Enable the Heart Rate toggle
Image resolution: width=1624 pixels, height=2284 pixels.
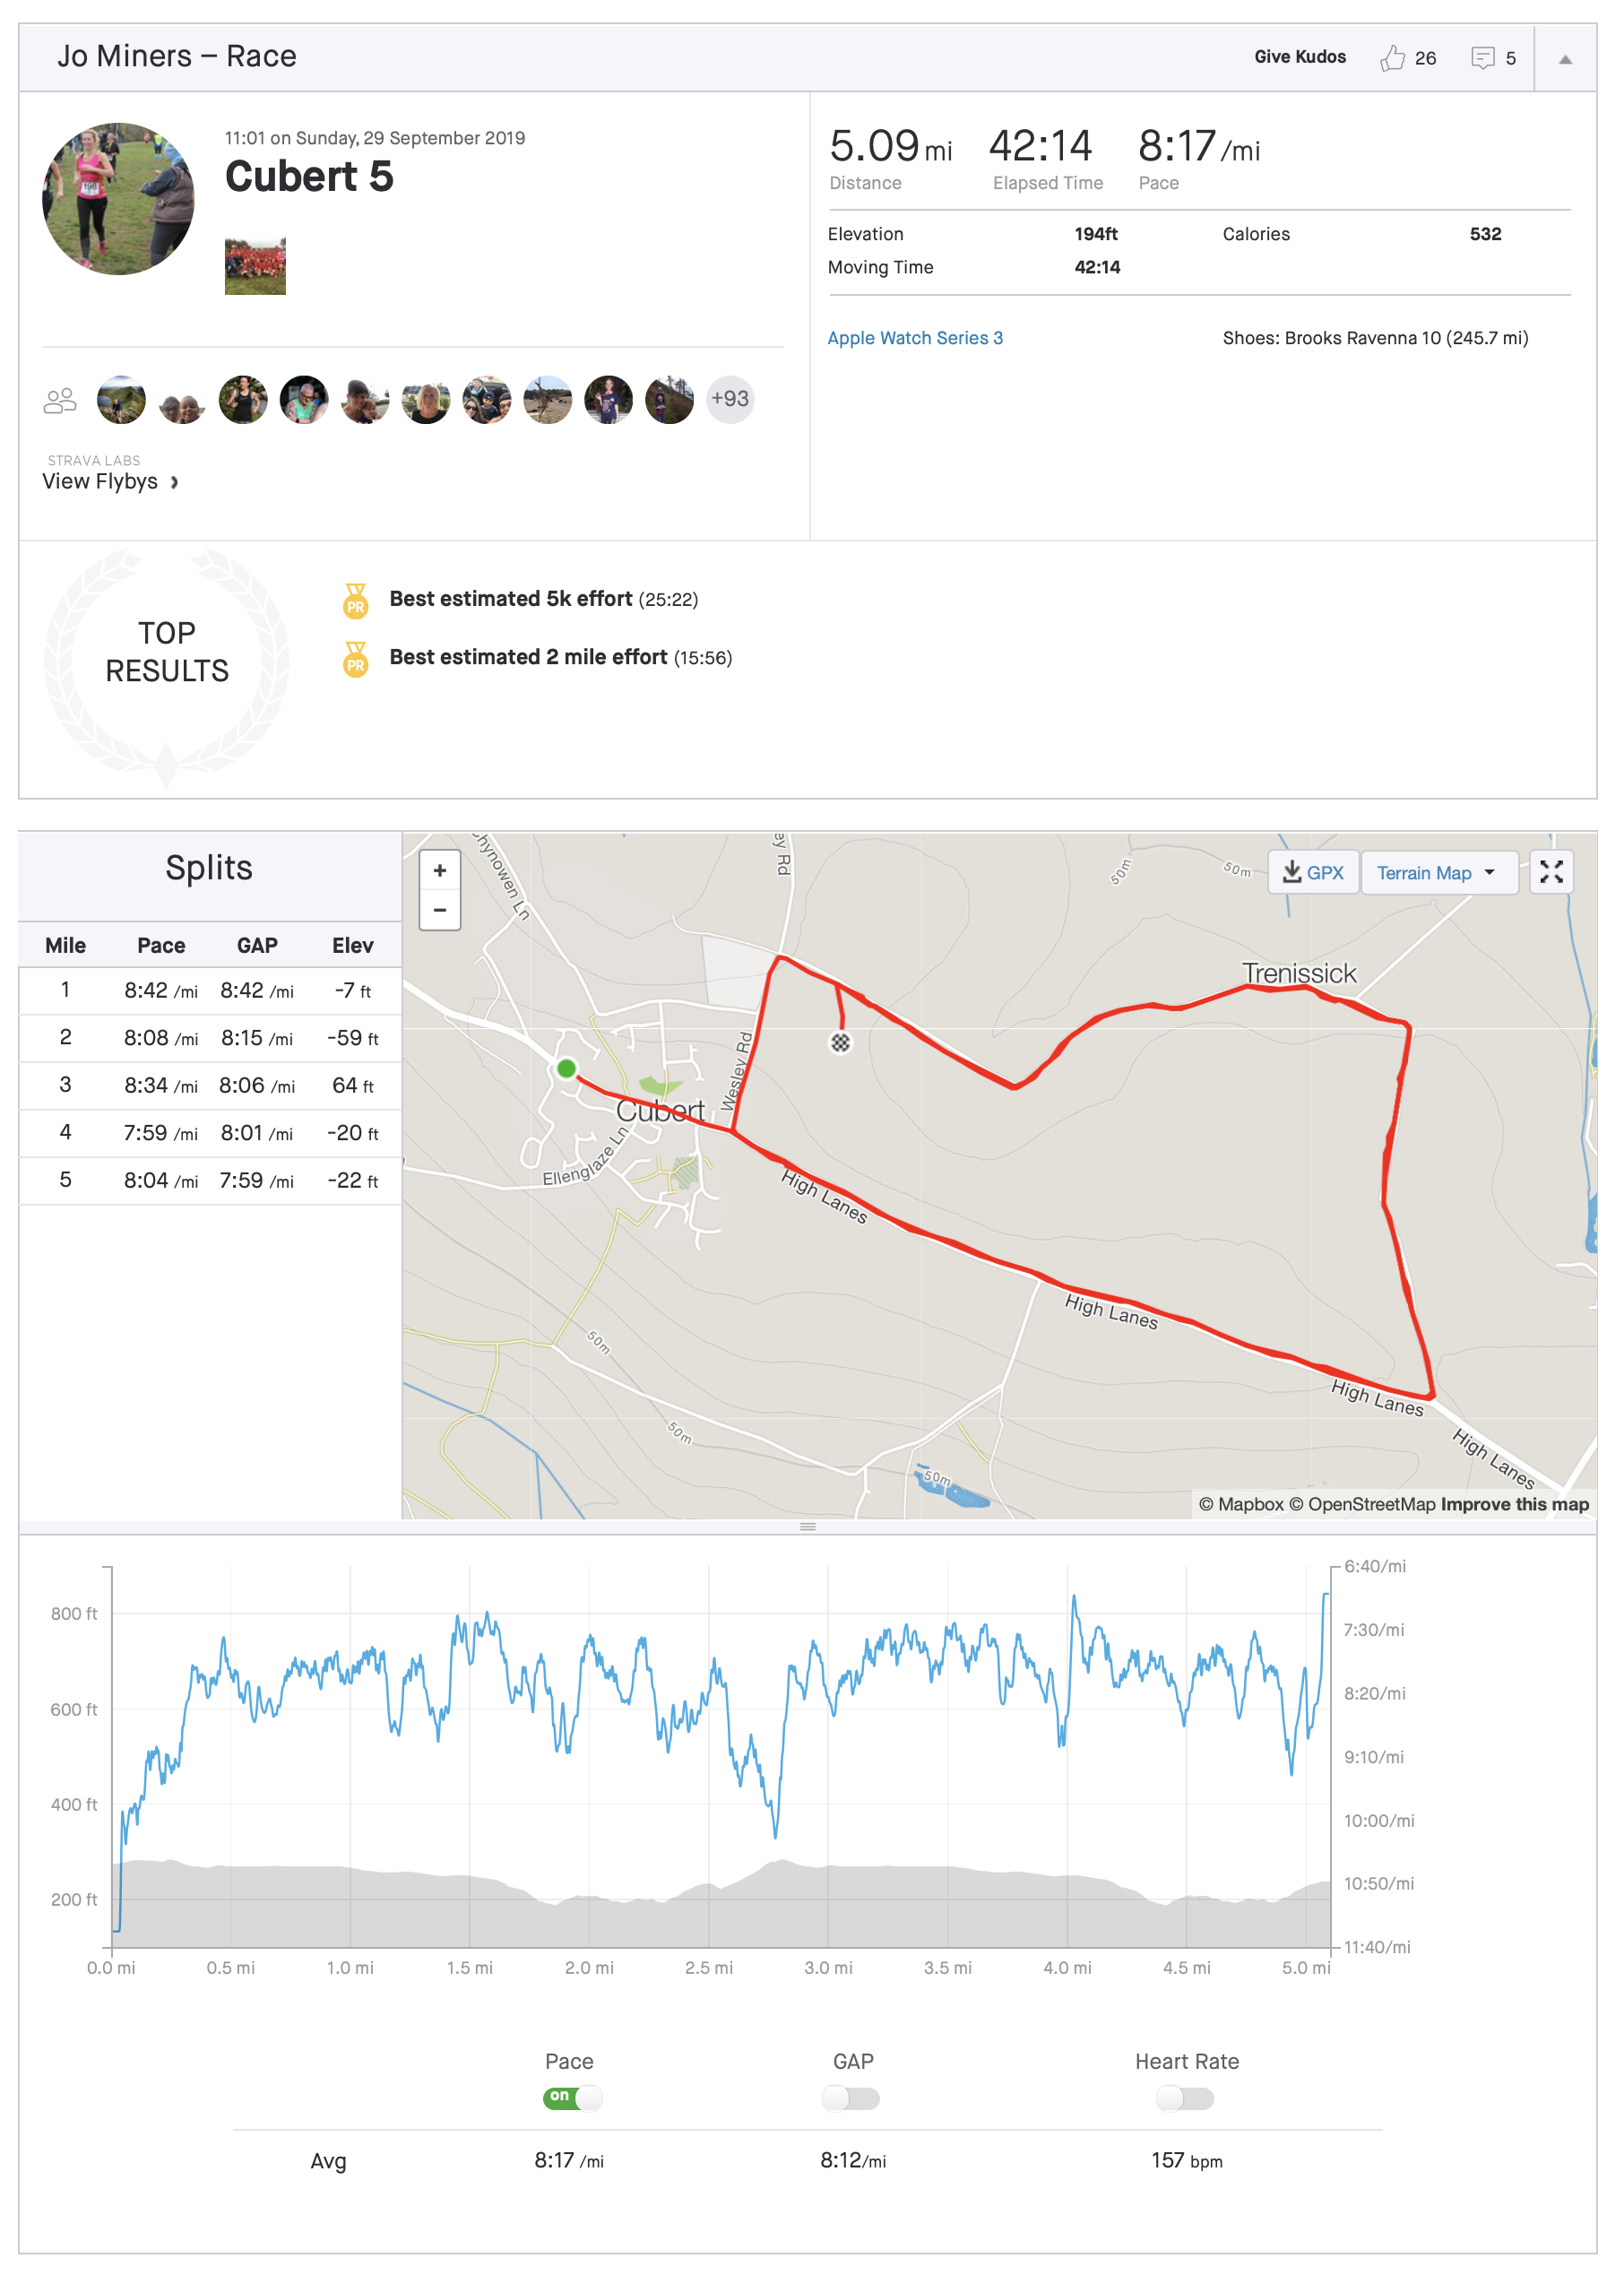tap(1185, 2098)
